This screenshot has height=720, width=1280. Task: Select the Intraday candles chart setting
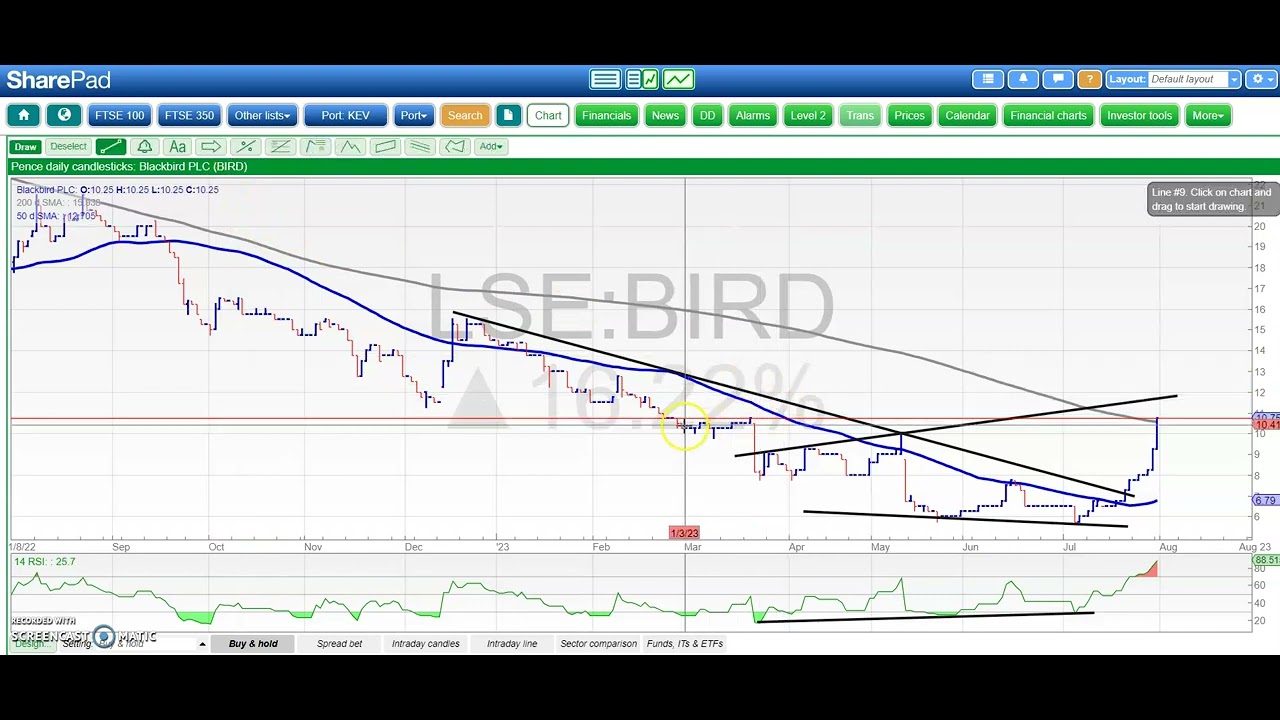pos(425,644)
